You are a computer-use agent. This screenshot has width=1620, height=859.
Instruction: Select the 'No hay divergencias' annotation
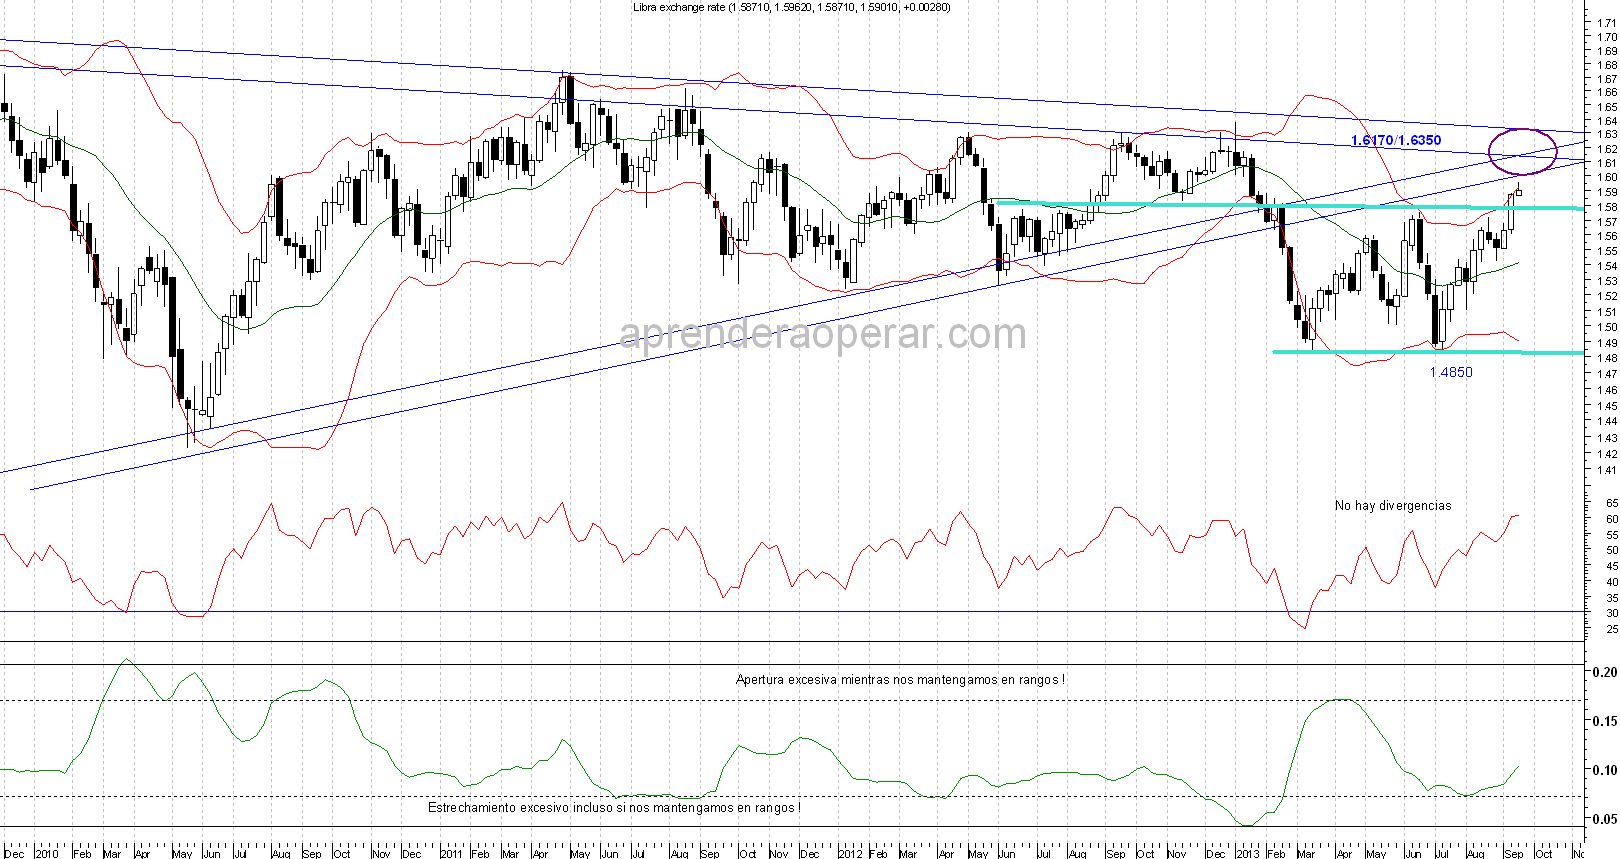[x=1392, y=505]
